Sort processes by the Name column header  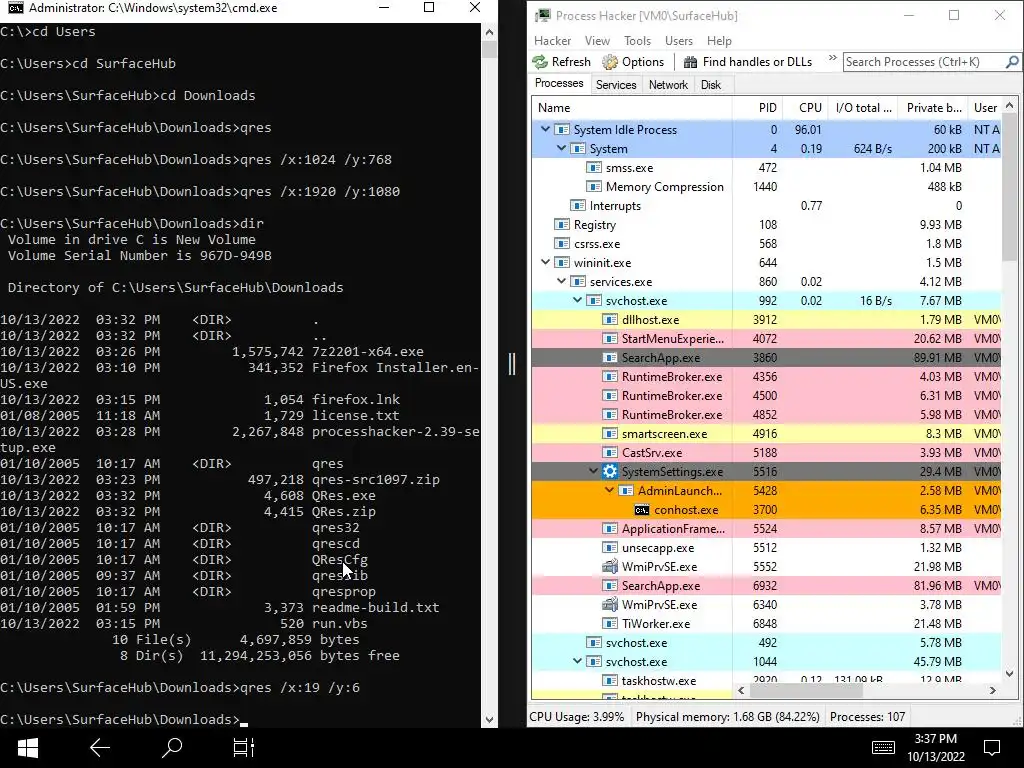click(x=632, y=108)
